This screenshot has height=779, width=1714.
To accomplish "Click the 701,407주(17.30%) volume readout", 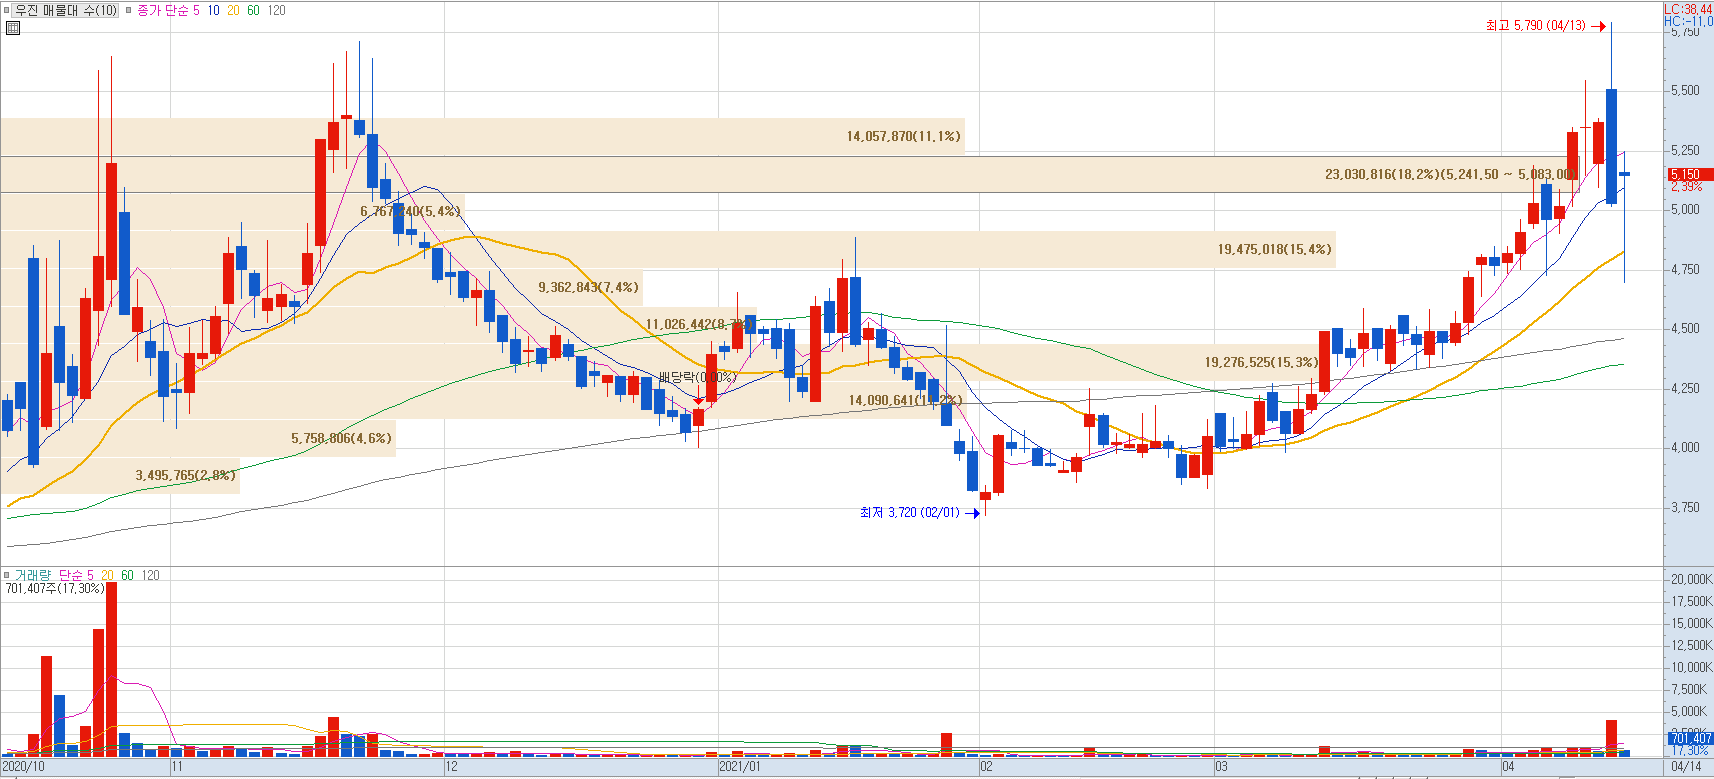I will pyautogui.click(x=55, y=588).
